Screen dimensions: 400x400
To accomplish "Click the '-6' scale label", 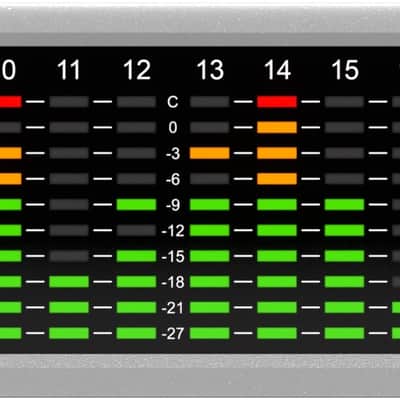I will point(173,179).
